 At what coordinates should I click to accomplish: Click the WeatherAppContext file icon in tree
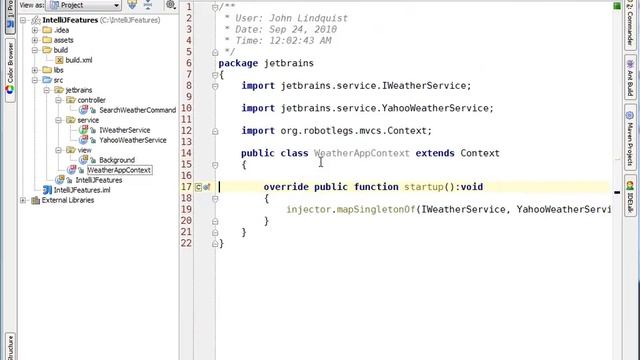(72, 170)
